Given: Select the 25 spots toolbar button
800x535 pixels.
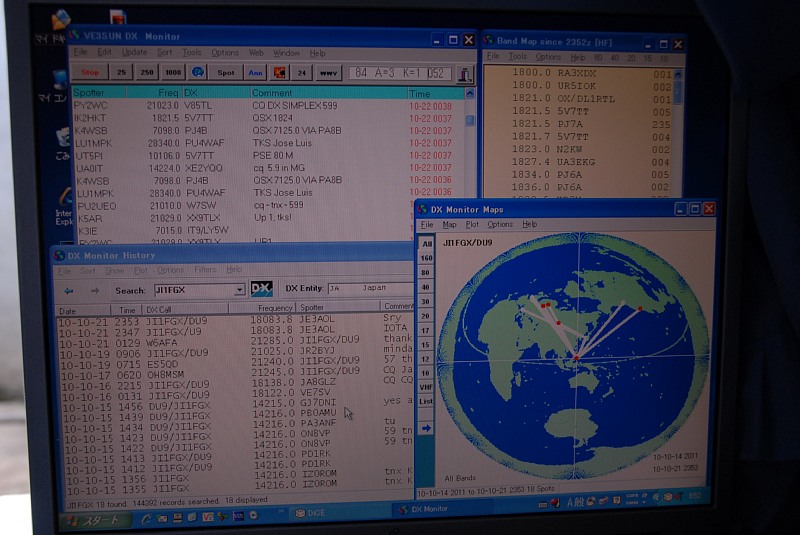Looking at the screenshot, I should click(121, 72).
